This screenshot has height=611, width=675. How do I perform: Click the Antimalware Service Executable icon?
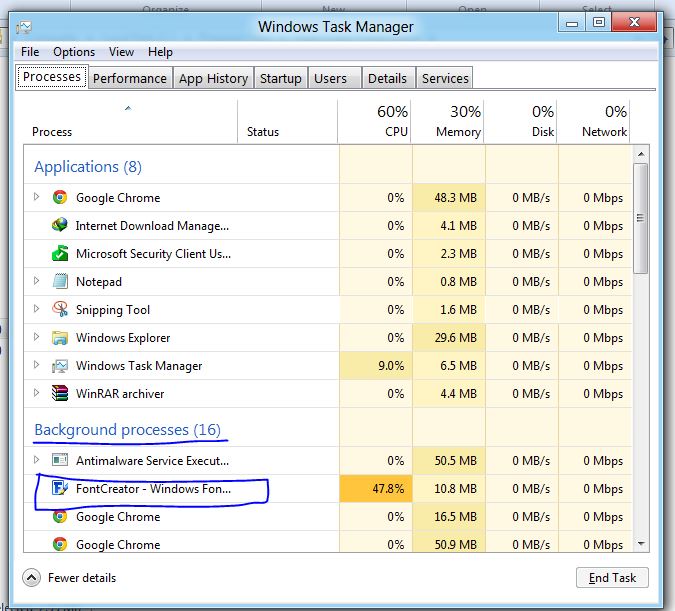click(60, 460)
